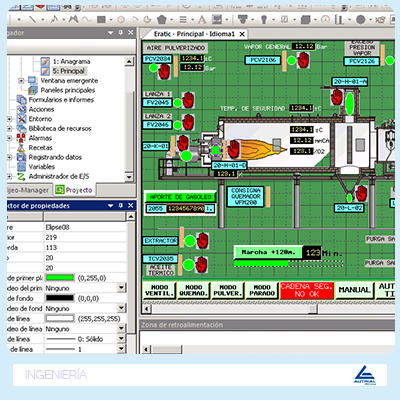Click the MODO VENTIL. button
Viewport: 400px width, 400px height.
click(x=159, y=290)
